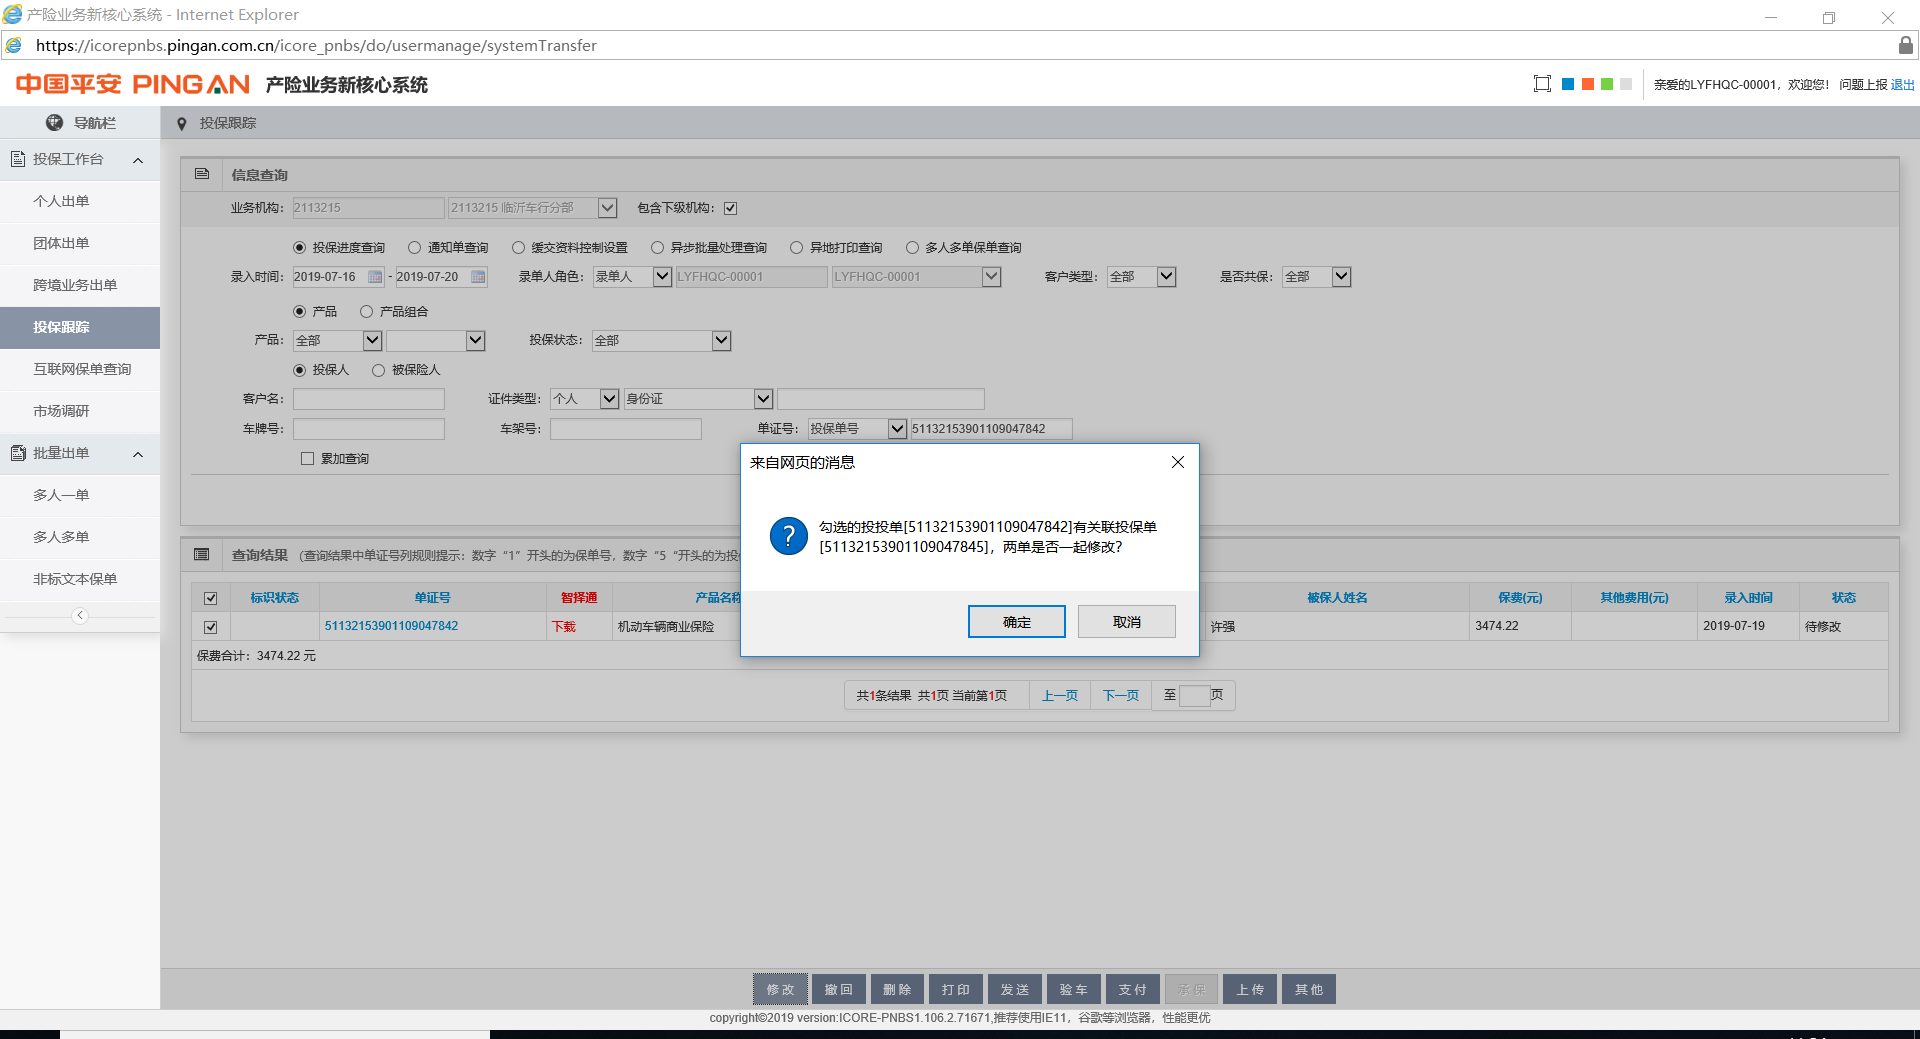Screen dimensions: 1920x1039
Task: Toggle checkbox for row 51132153901109047842
Action: [211, 627]
